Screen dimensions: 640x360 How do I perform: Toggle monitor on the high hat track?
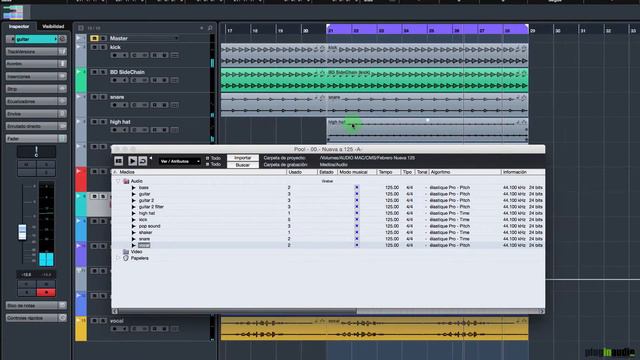(124, 130)
